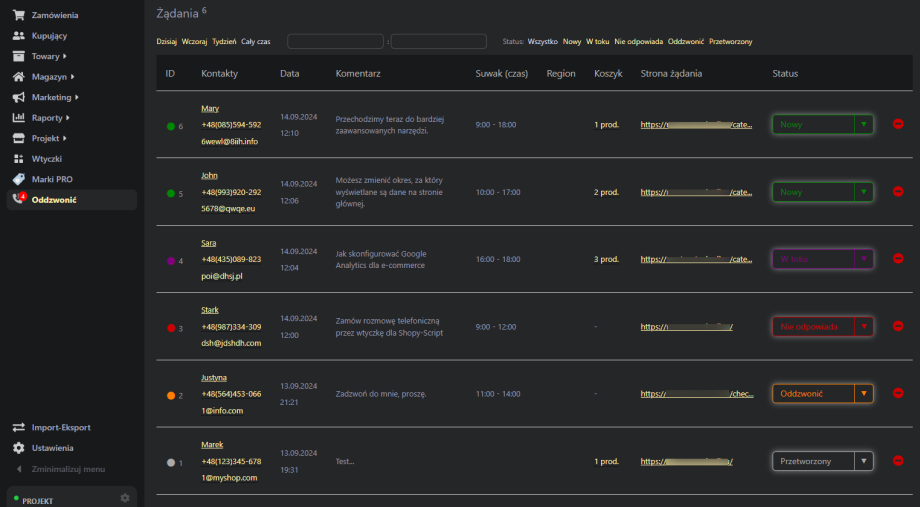Delete Mary's request with red icon
This screenshot has height=507, width=920.
point(897,124)
